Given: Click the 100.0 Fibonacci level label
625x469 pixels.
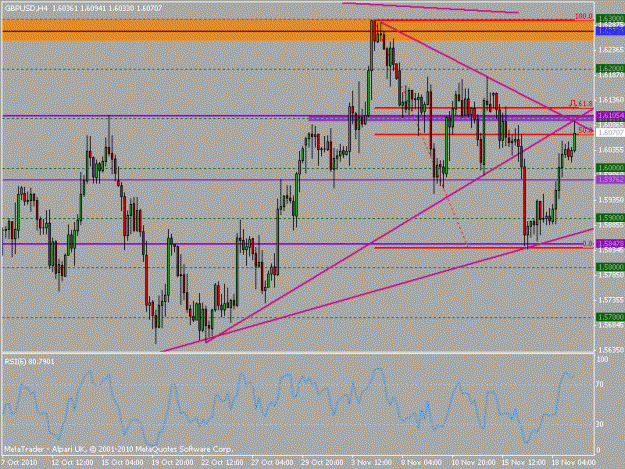Looking at the screenshot, I should [584, 17].
